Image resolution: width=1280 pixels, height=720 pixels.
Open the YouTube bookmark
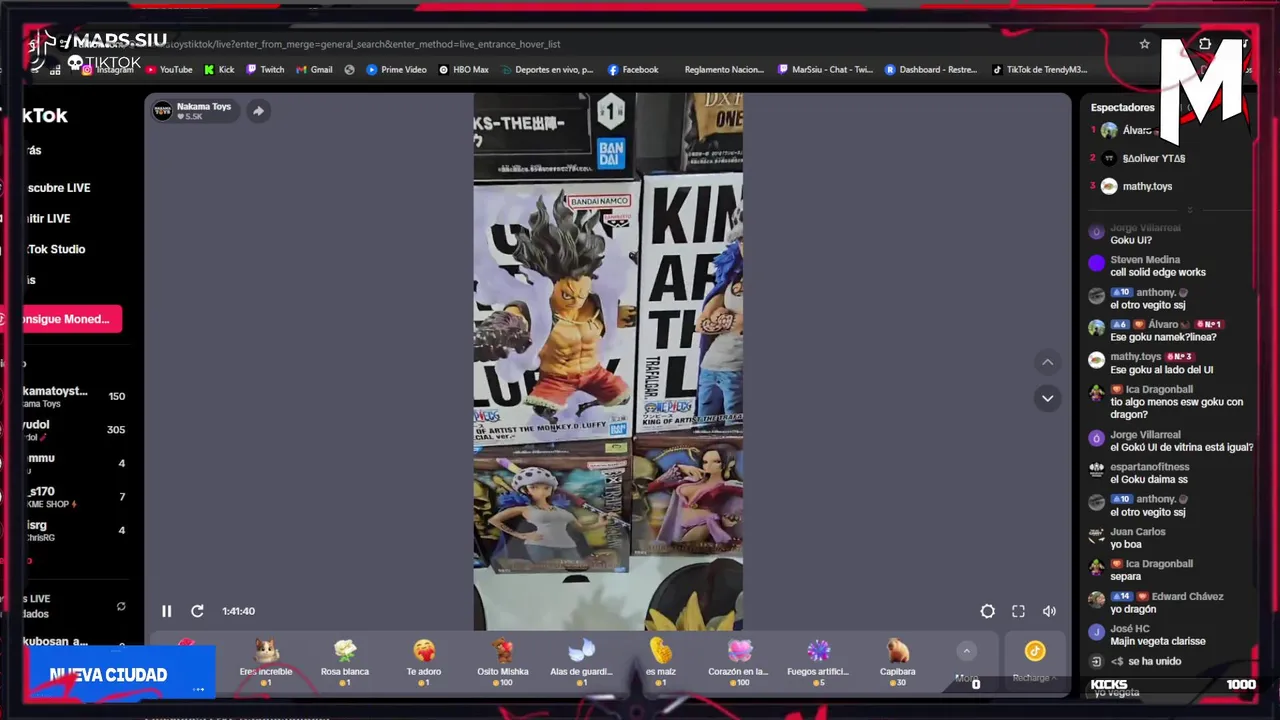169,70
